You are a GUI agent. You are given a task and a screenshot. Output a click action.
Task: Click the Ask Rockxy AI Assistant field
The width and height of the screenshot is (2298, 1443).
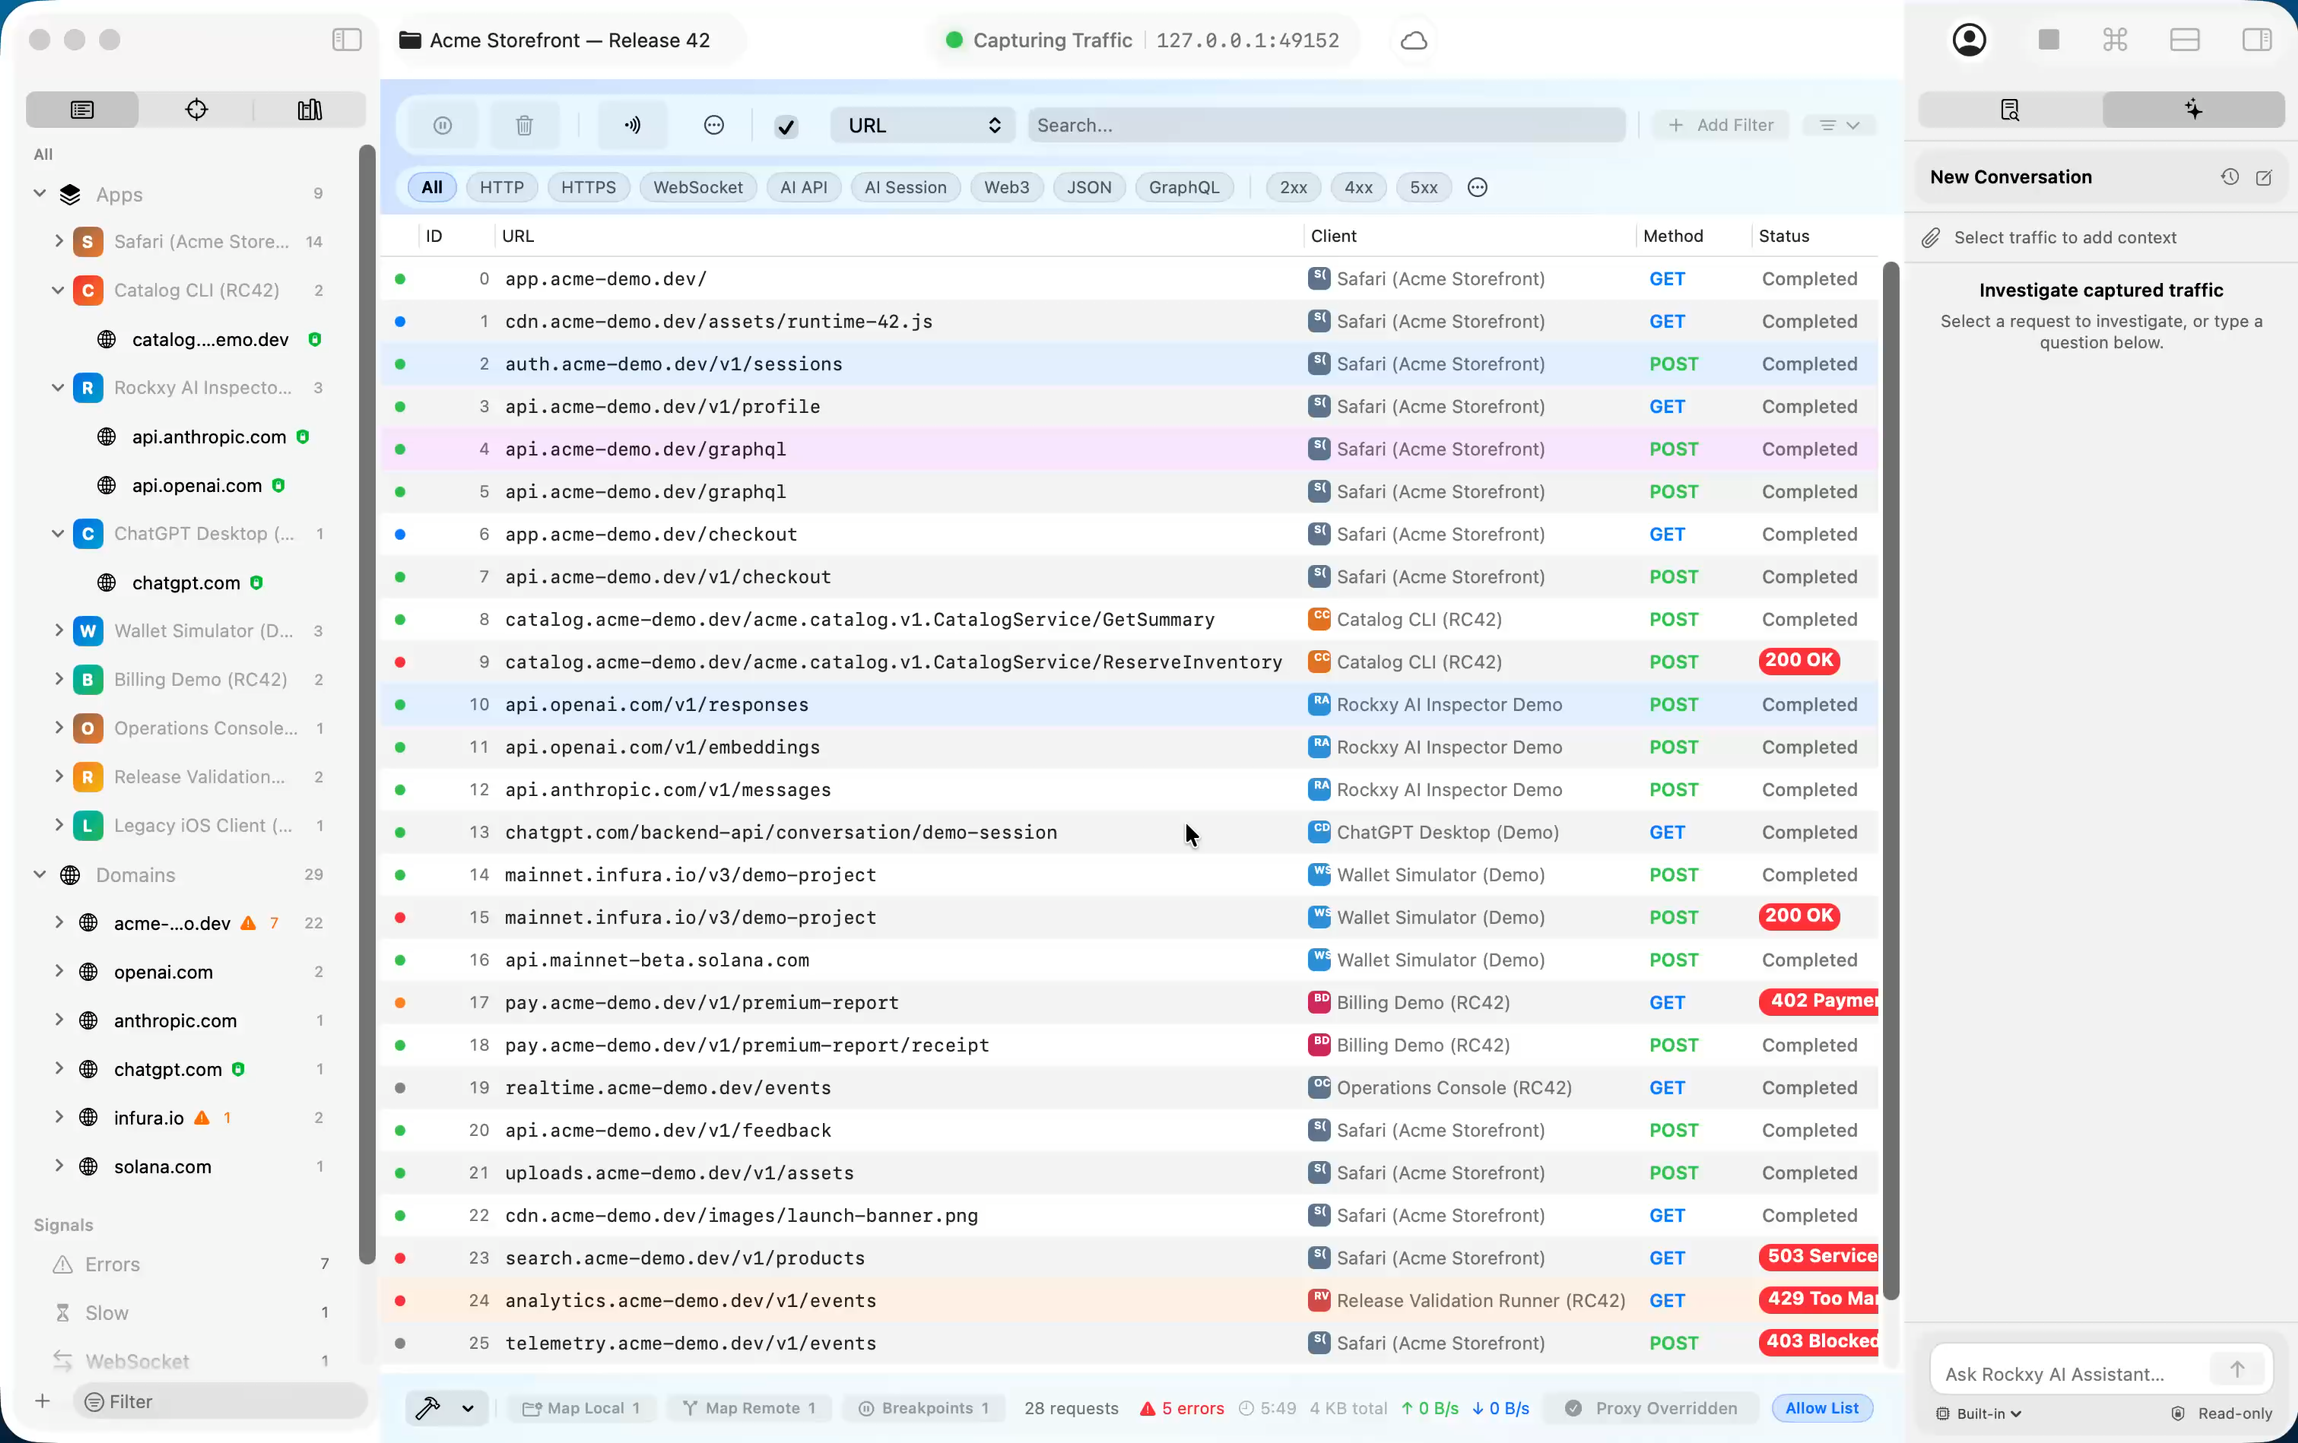pos(2070,1373)
